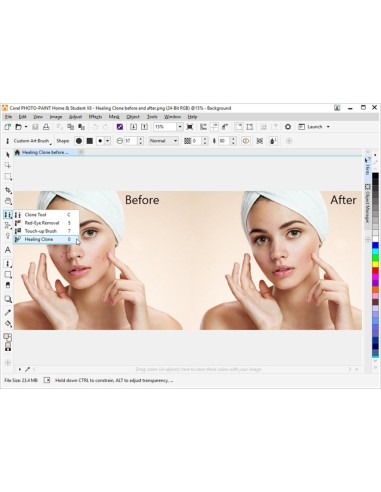Viewport: 381px width, 492px height.
Task: Open the Image menu
Action: [x=56, y=117]
